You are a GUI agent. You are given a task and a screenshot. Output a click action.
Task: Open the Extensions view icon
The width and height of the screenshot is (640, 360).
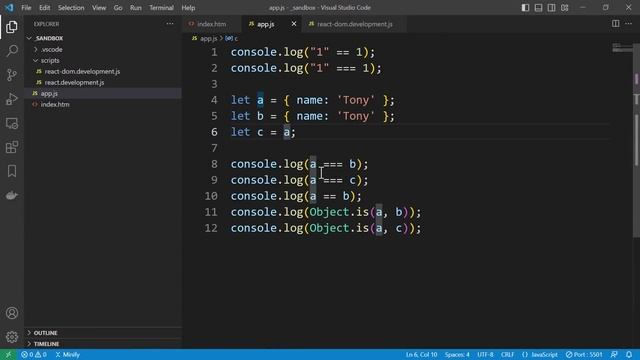[x=12, y=147]
